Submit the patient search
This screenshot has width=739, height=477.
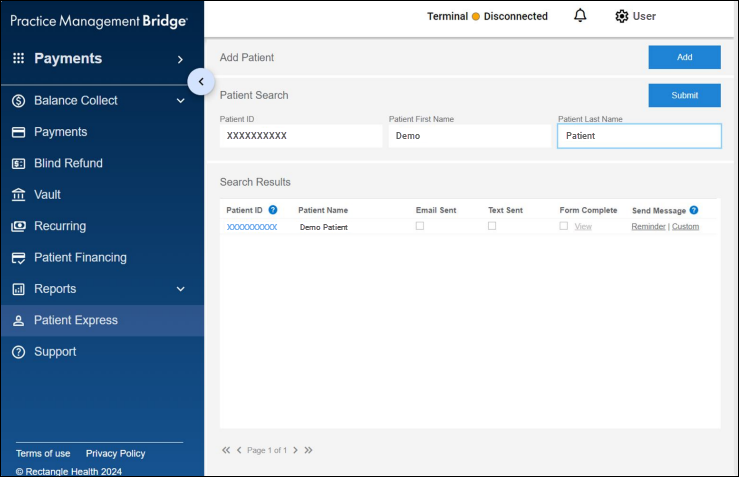point(684,95)
